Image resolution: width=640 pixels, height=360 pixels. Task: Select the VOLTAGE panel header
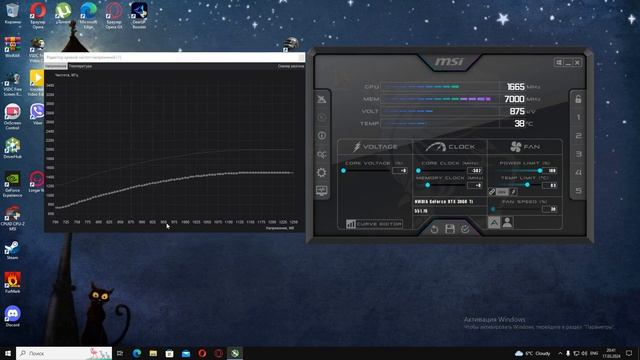click(376, 147)
